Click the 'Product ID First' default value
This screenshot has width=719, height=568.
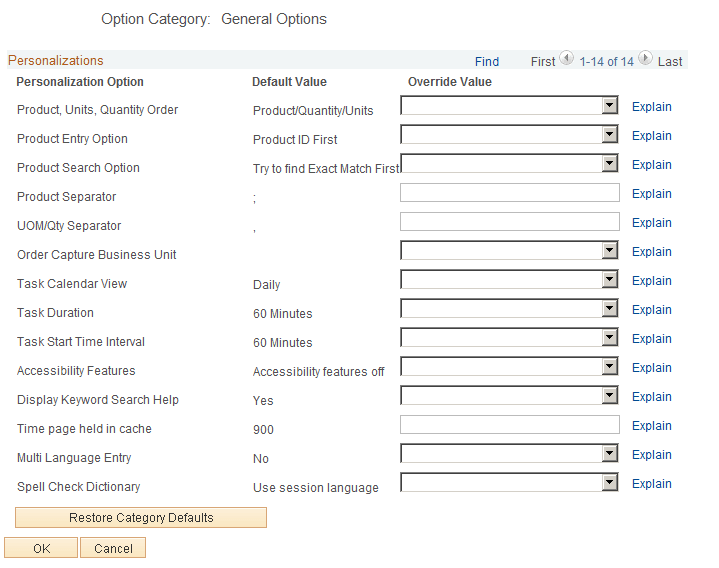[x=295, y=139]
